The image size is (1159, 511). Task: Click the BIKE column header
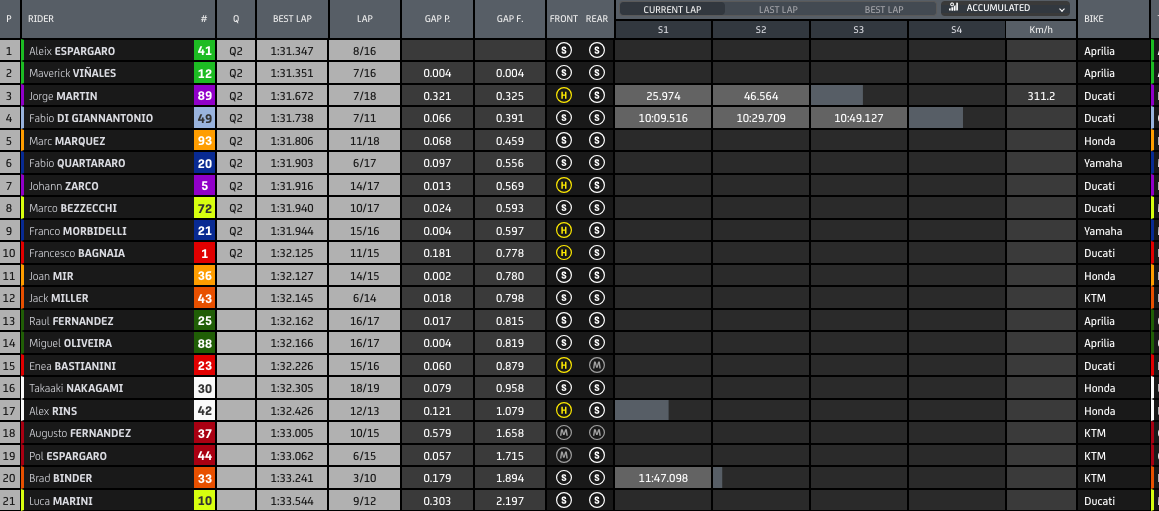1114,19
